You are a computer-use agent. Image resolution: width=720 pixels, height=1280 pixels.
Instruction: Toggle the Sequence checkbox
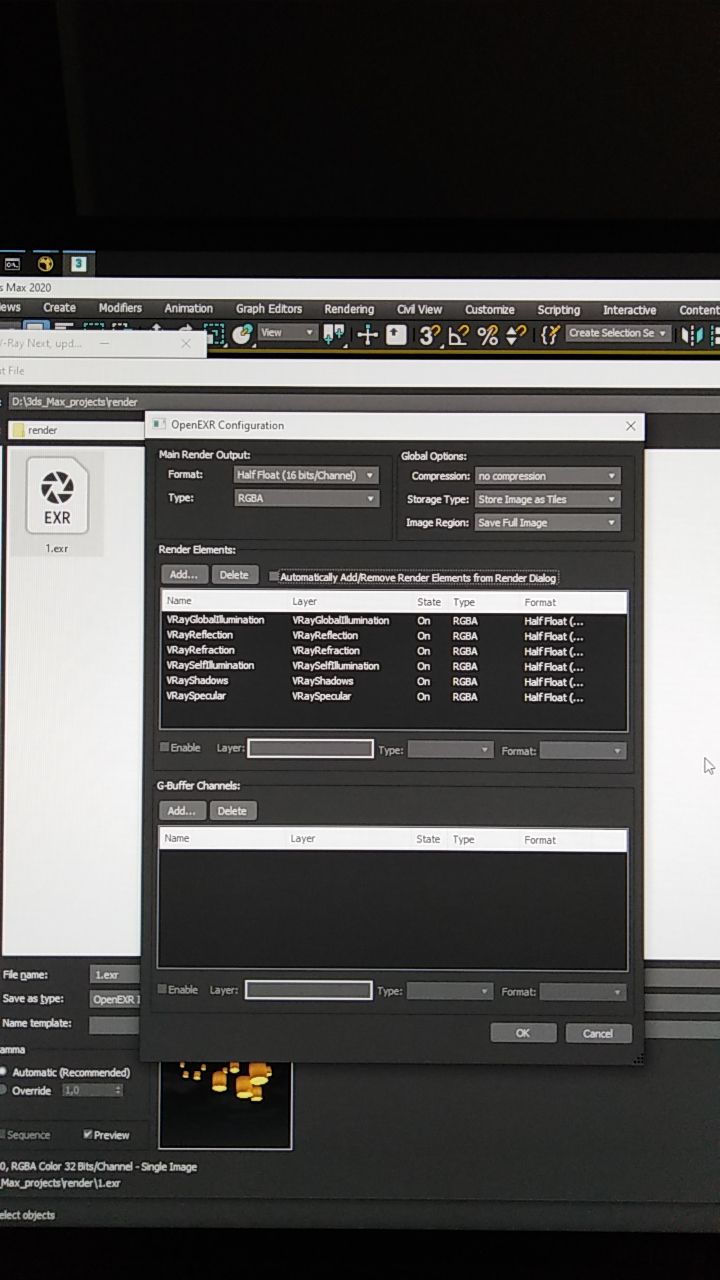click(4, 1134)
